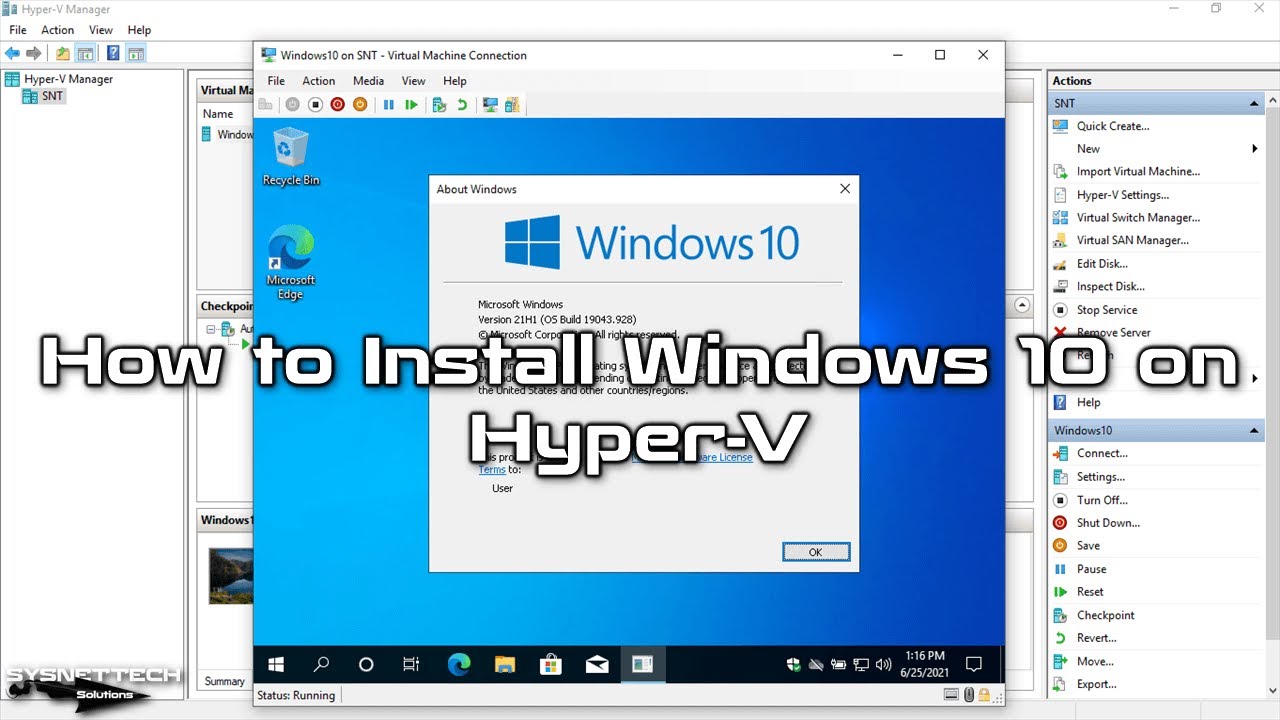Click the Search magnifier on guest taskbar
The height and width of the screenshot is (720, 1280).
(321, 664)
